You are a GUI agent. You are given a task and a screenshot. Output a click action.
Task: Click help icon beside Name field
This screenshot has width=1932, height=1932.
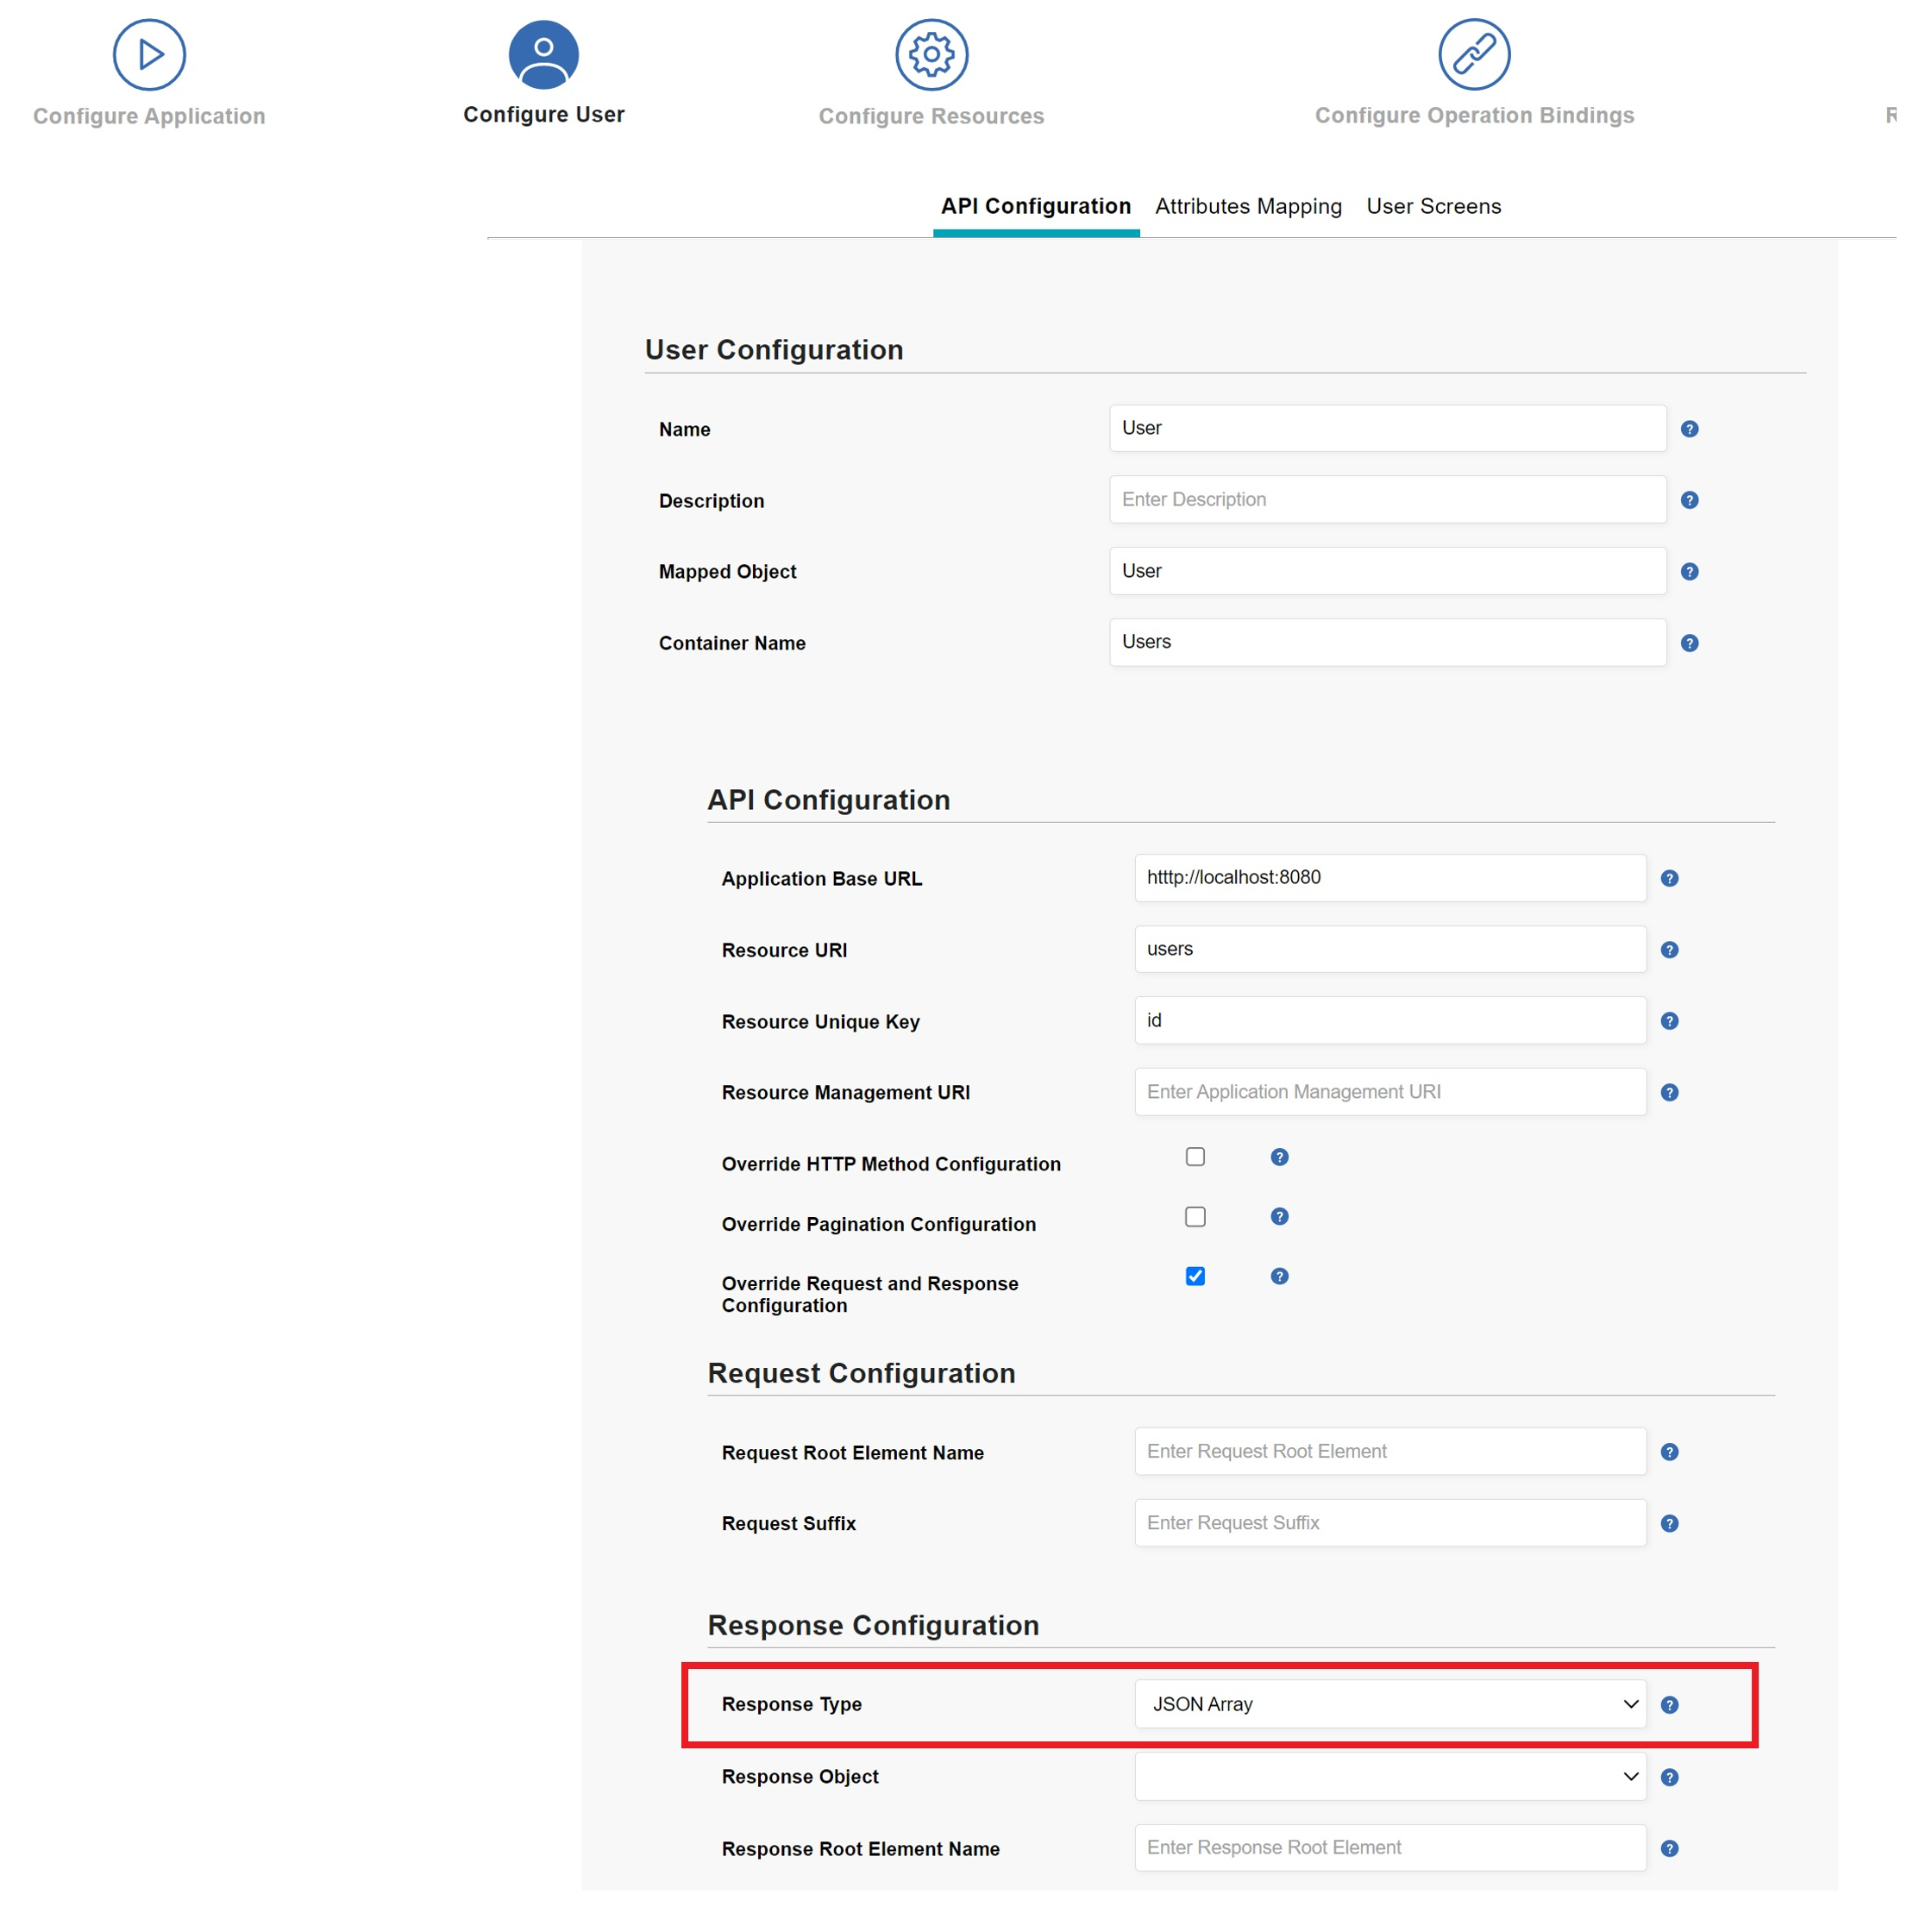pos(1689,429)
